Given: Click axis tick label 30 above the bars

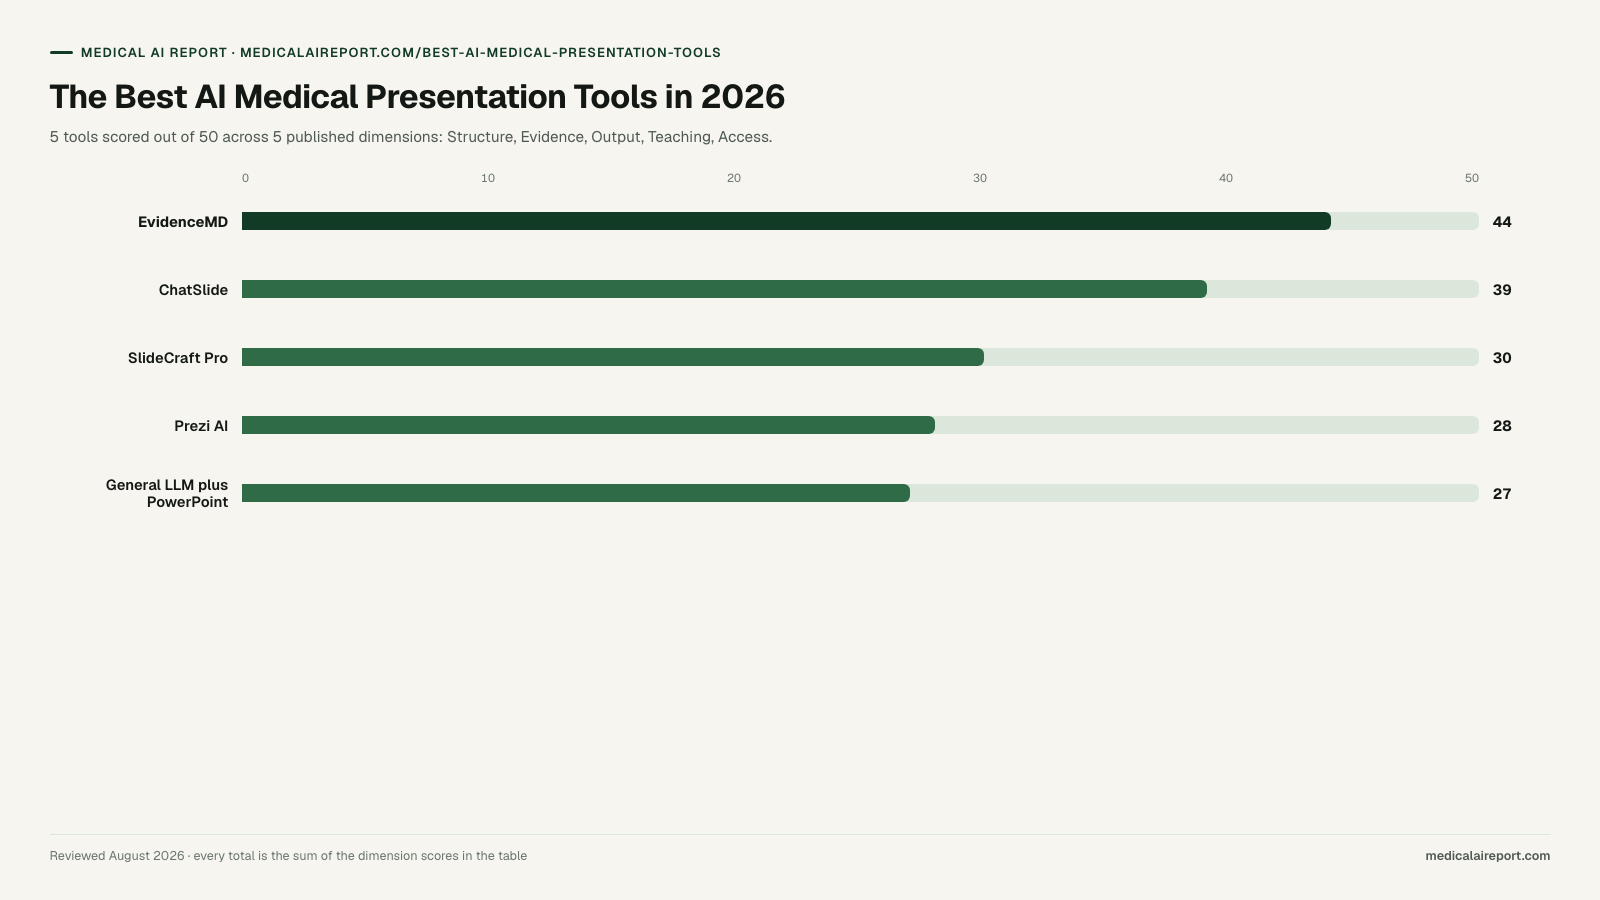Looking at the screenshot, I should [x=980, y=178].
